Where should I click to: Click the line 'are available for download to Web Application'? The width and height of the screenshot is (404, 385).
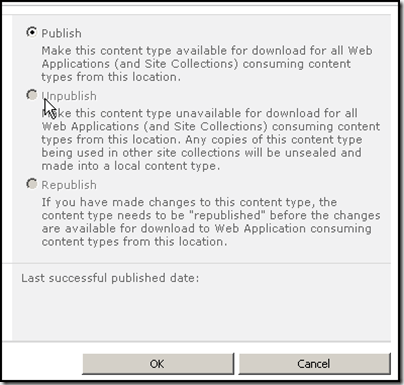click(206, 228)
